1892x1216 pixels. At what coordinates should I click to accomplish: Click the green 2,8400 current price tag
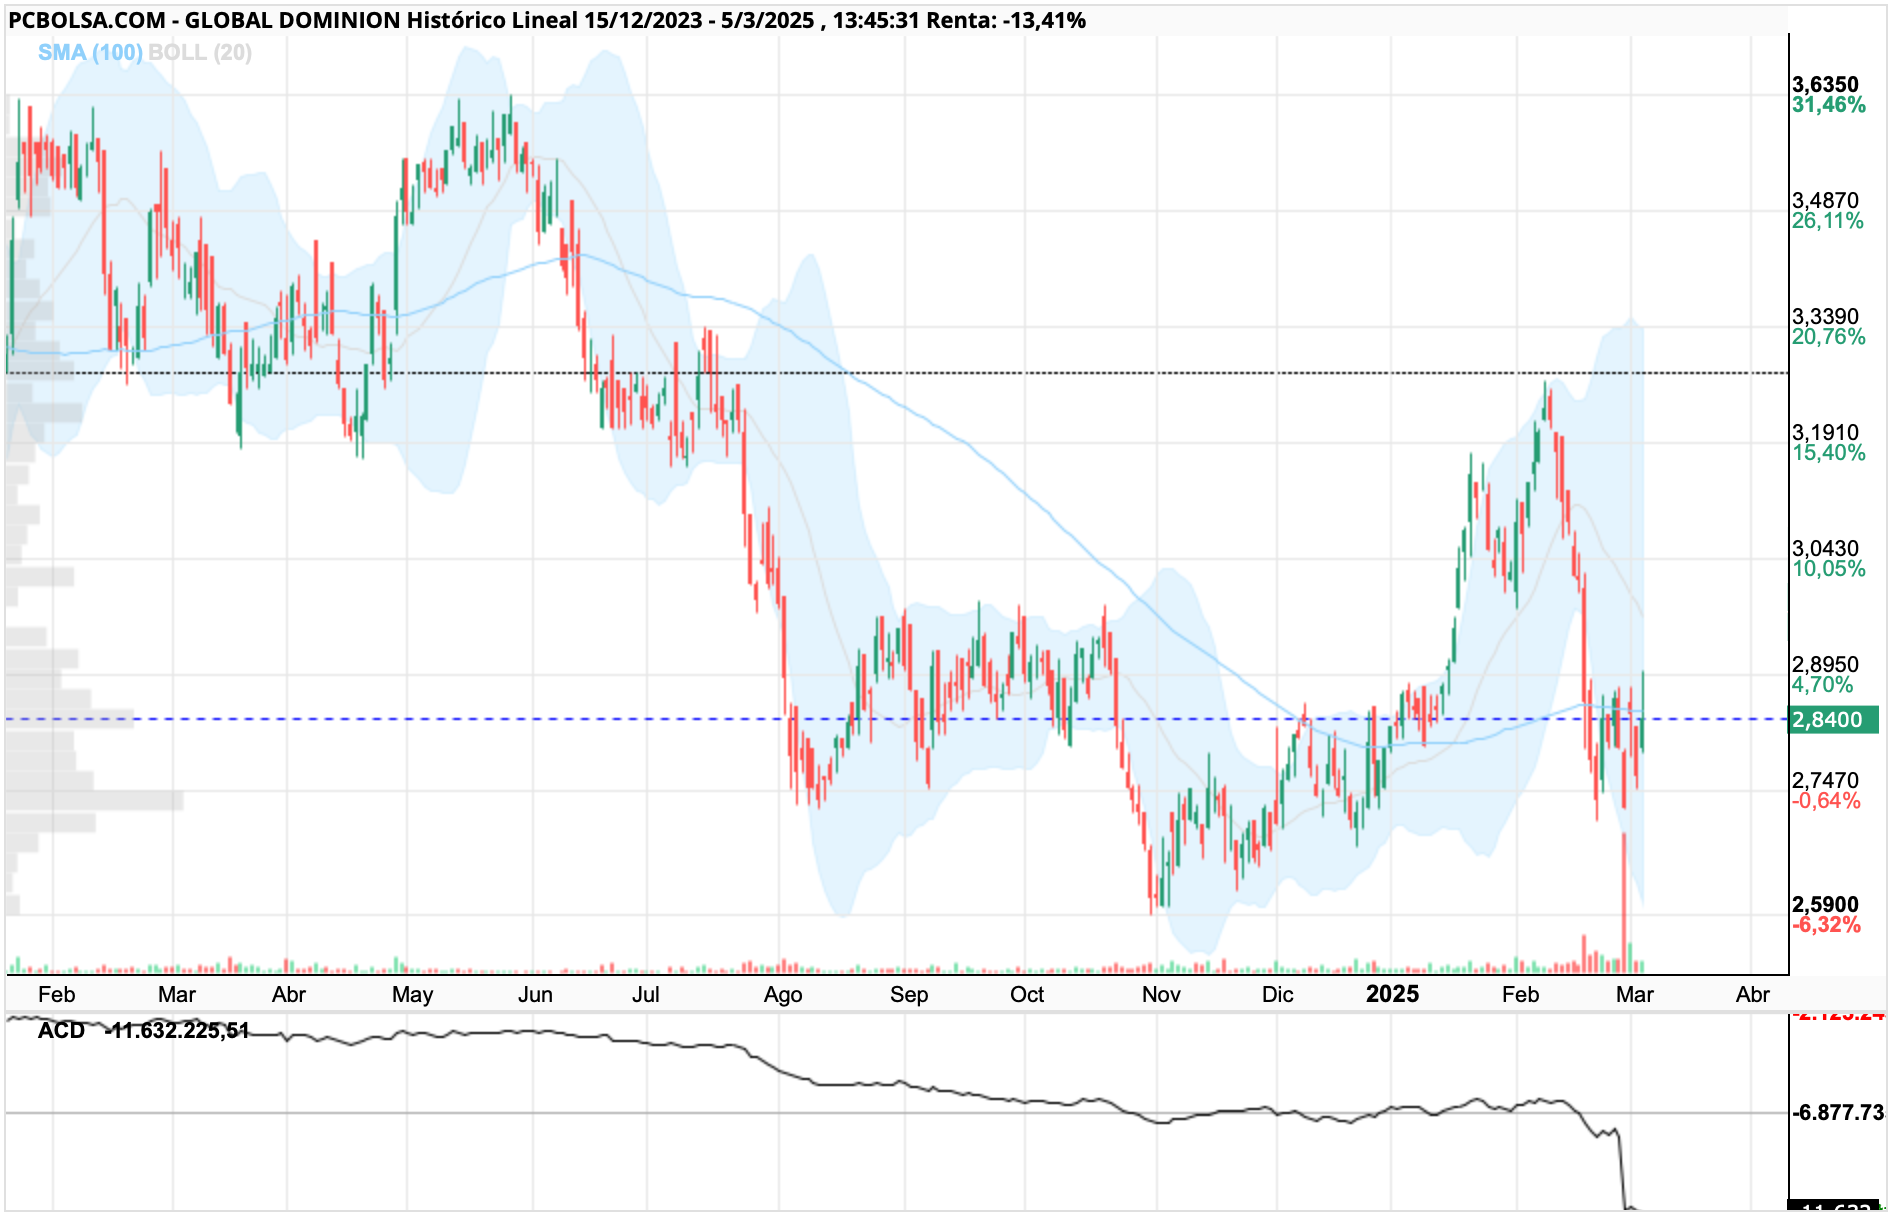(1833, 720)
